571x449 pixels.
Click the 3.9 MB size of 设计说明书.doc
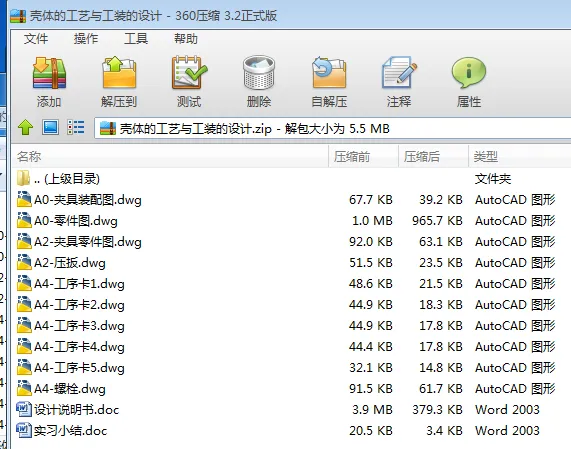tap(372, 410)
